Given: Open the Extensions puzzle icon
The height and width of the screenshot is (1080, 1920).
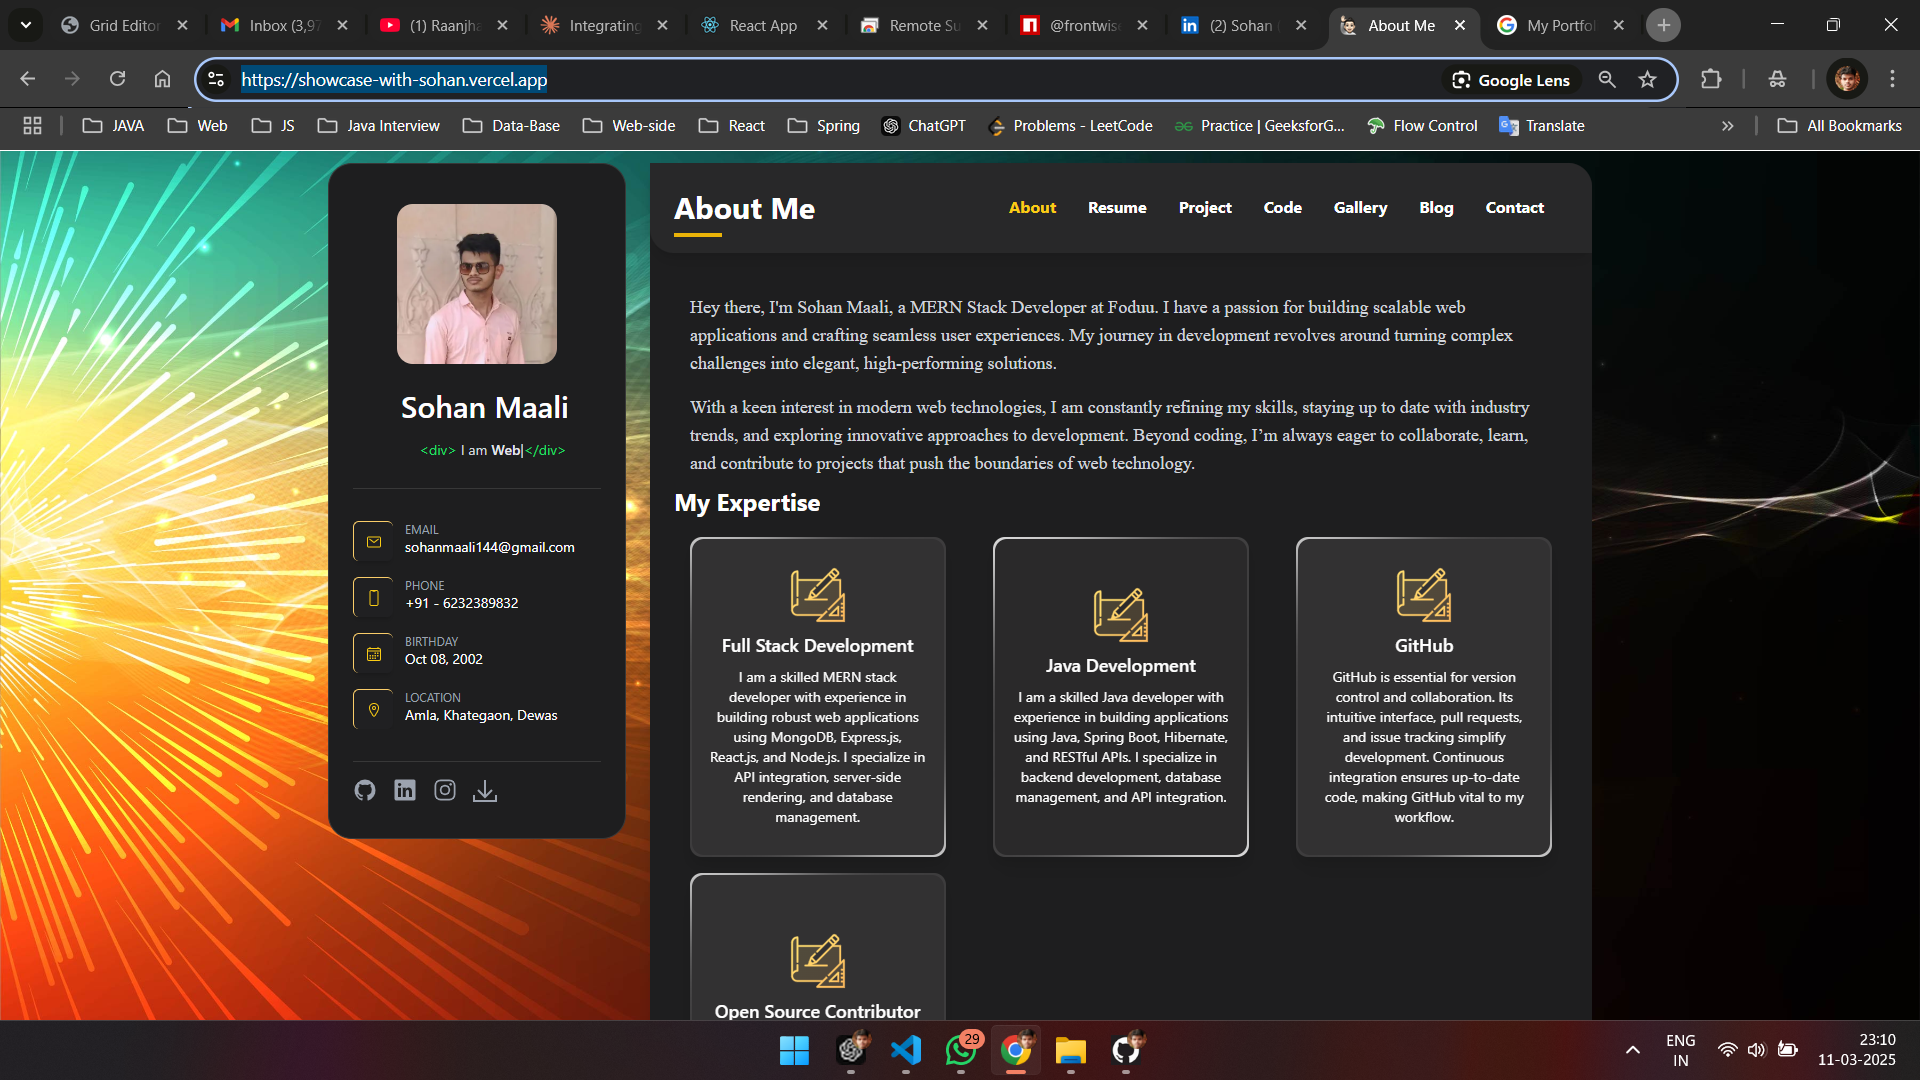Looking at the screenshot, I should point(1711,79).
